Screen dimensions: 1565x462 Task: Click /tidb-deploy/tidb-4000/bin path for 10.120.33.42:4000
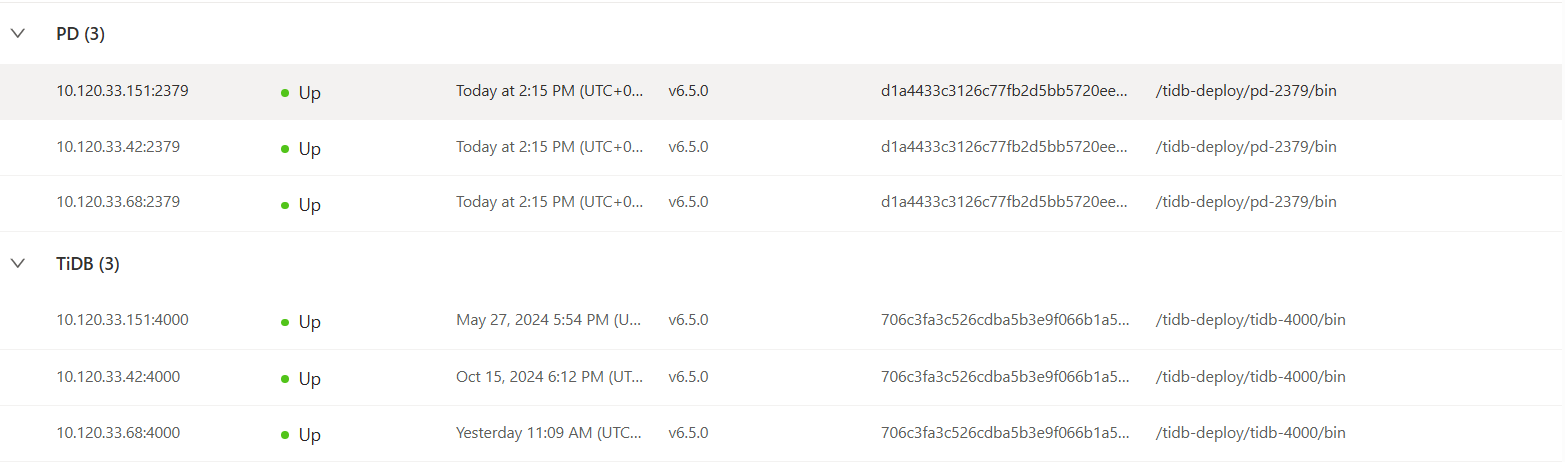tap(1250, 377)
